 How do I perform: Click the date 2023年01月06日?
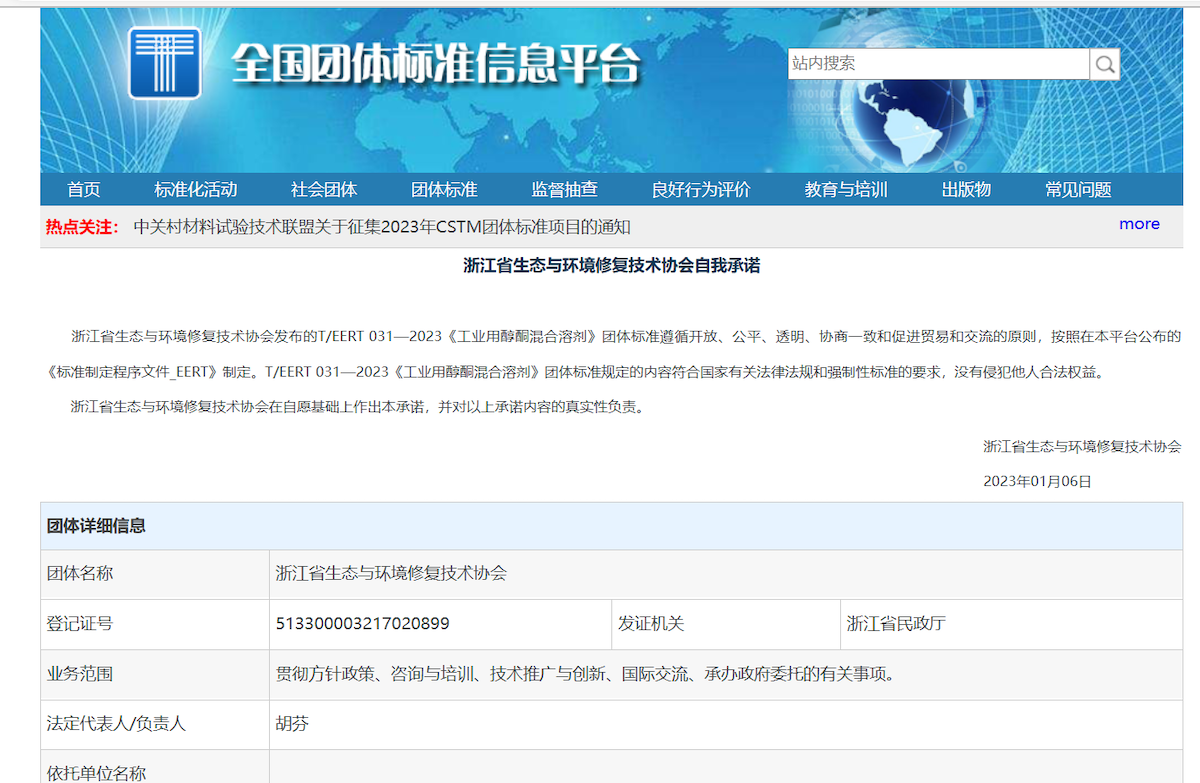[1037, 482]
